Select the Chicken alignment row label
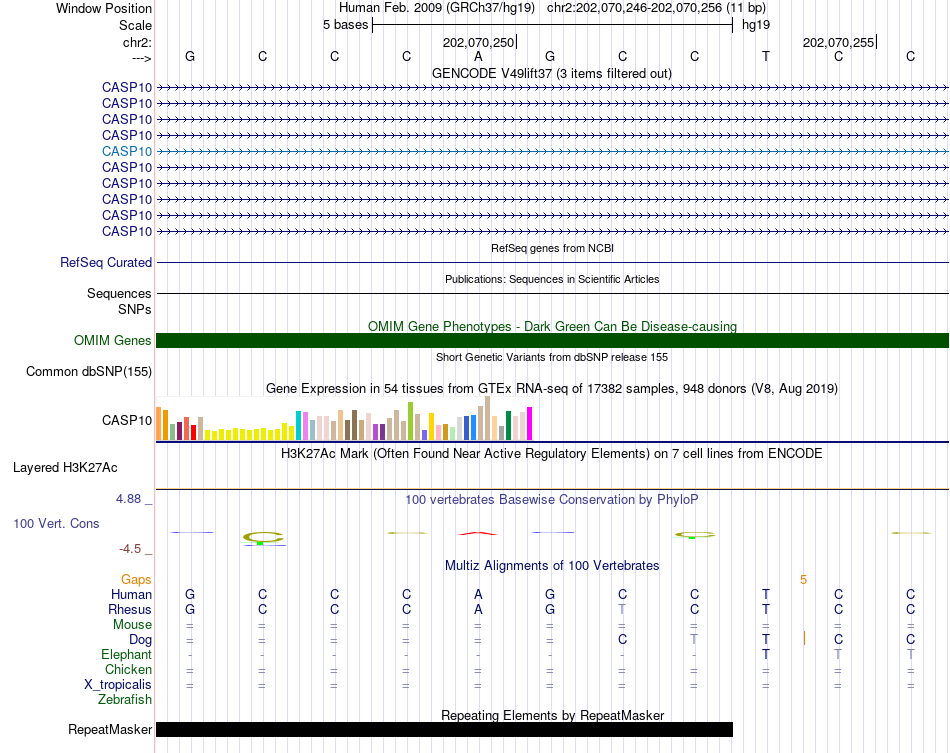The height and width of the screenshot is (753, 950). tap(128, 669)
